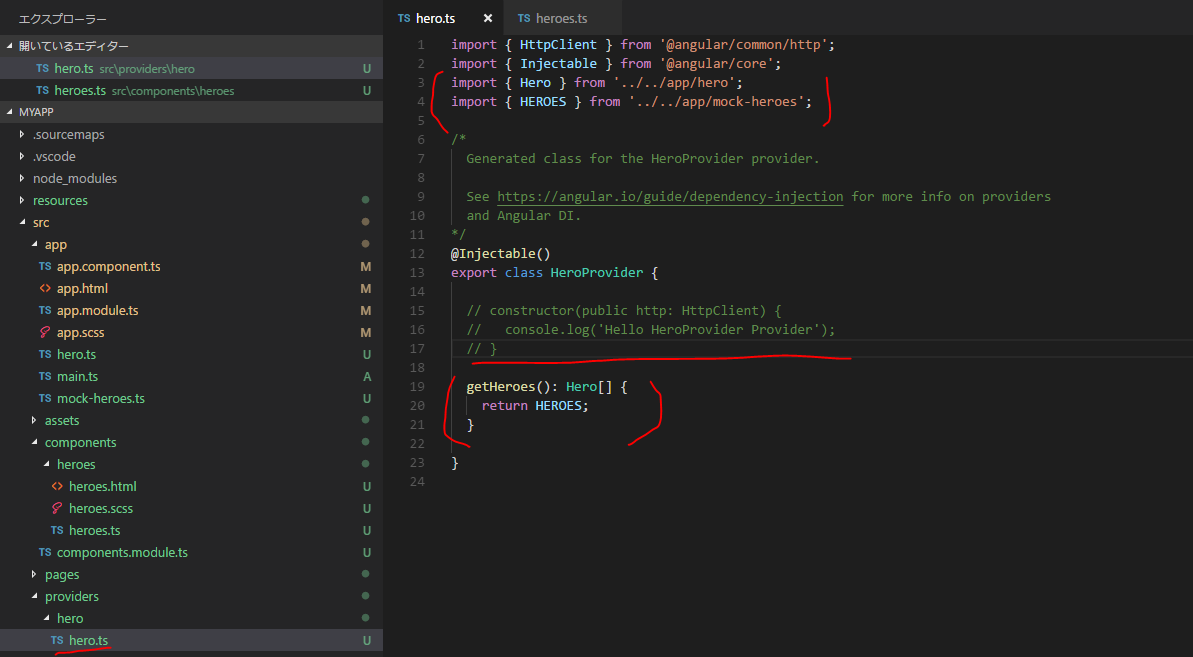The width and height of the screenshot is (1193, 657).
Task: Open app.scss file
Action: click(x=81, y=333)
